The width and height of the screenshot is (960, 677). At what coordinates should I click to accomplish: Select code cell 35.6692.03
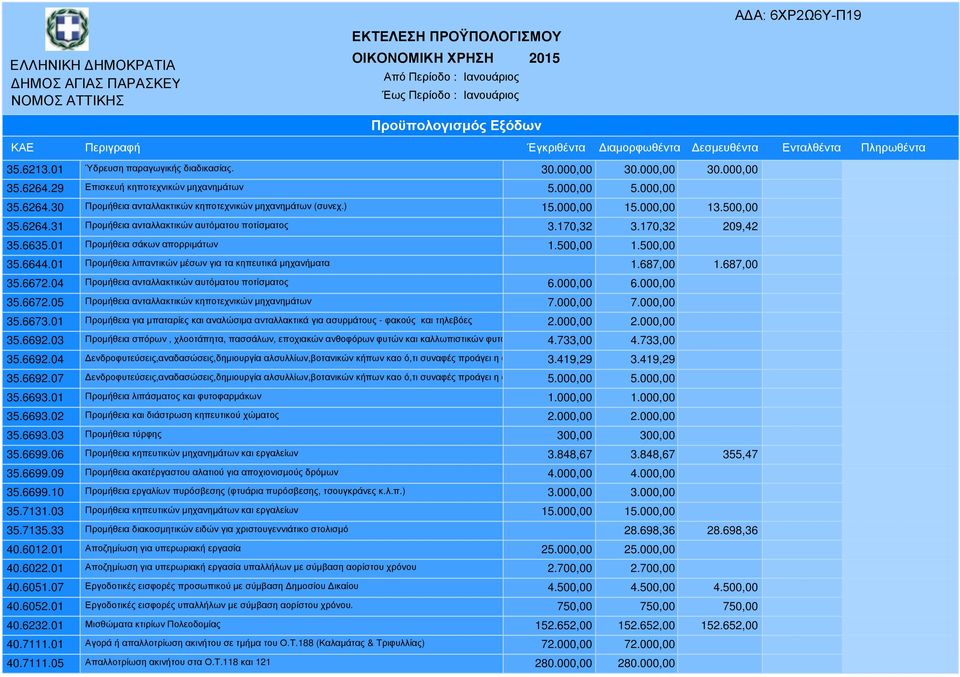41,340
